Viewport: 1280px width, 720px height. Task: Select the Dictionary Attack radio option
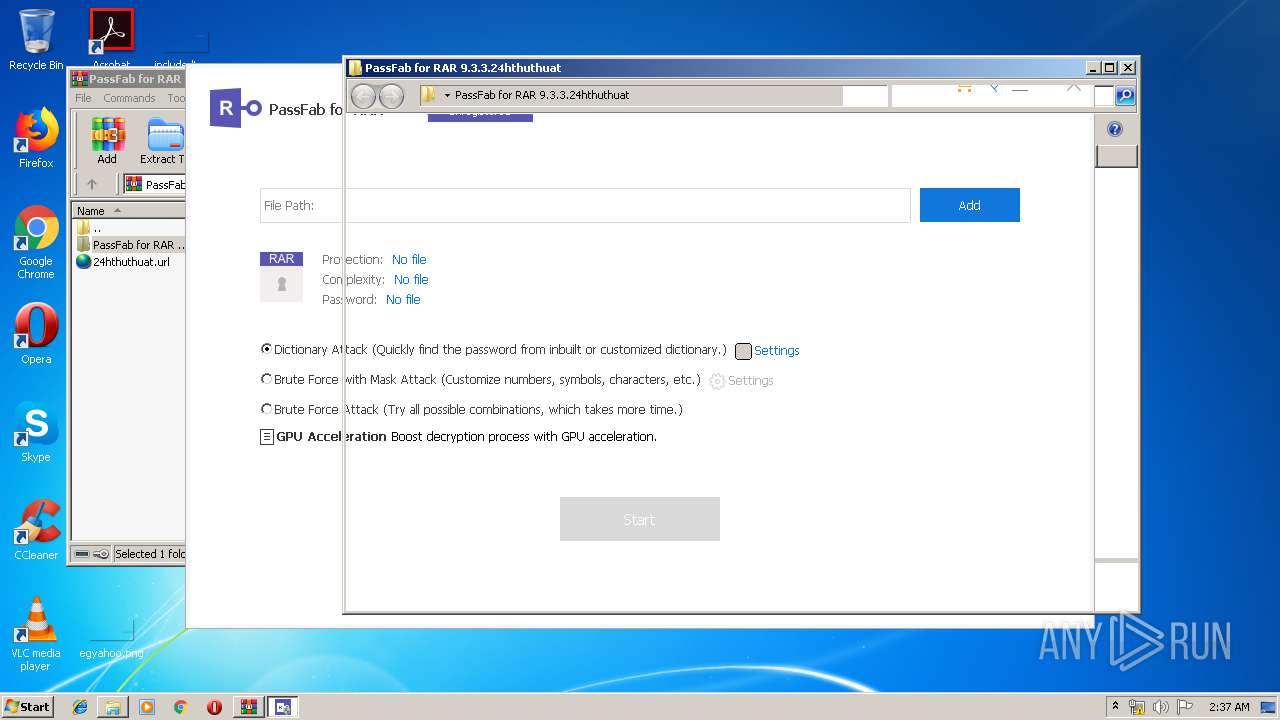click(x=266, y=349)
